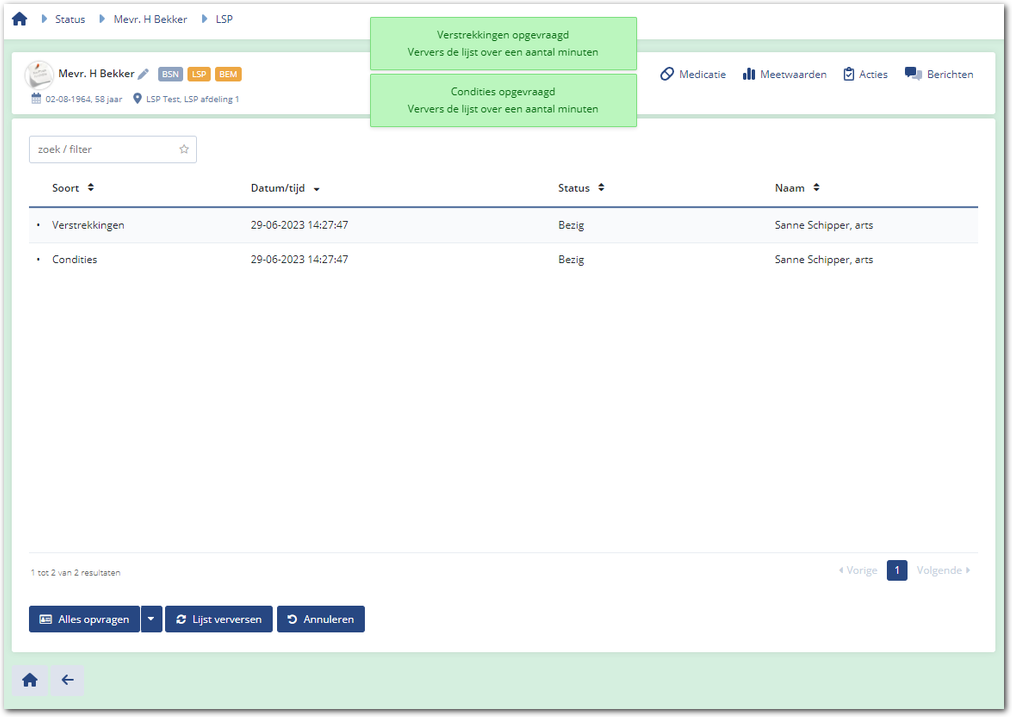
Task: Click the orange BEM badge
Action: 228,74
